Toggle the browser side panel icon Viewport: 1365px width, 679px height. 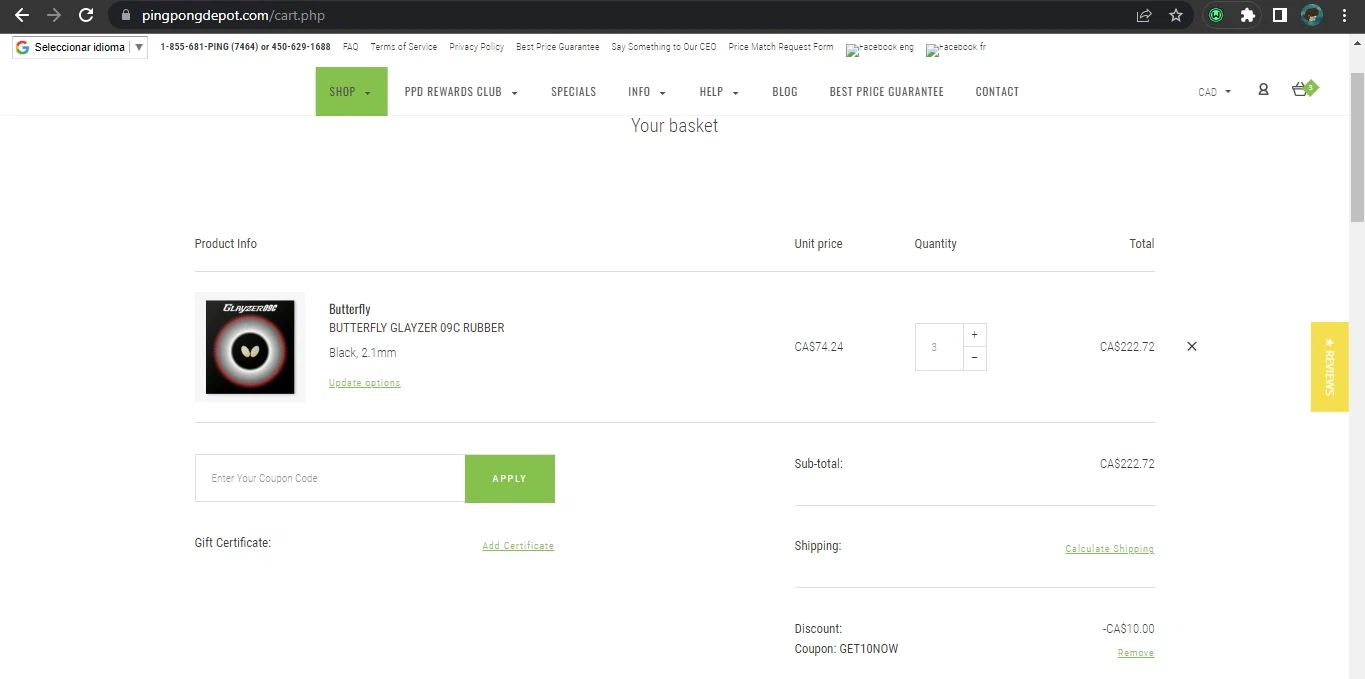click(1279, 15)
